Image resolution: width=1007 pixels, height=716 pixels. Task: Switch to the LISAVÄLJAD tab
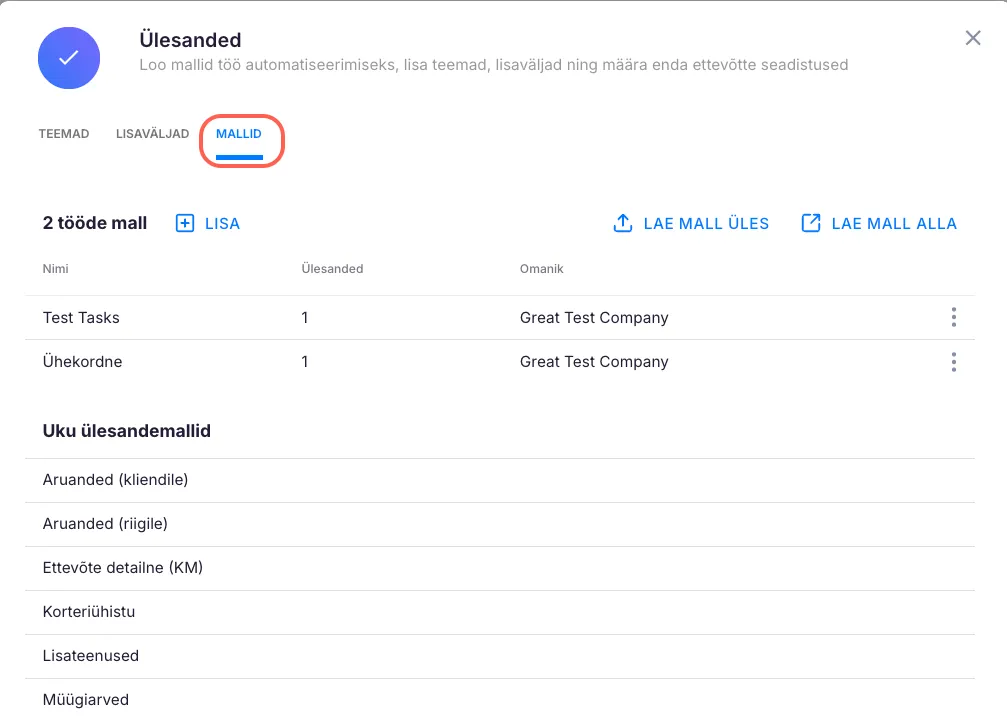(x=152, y=134)
